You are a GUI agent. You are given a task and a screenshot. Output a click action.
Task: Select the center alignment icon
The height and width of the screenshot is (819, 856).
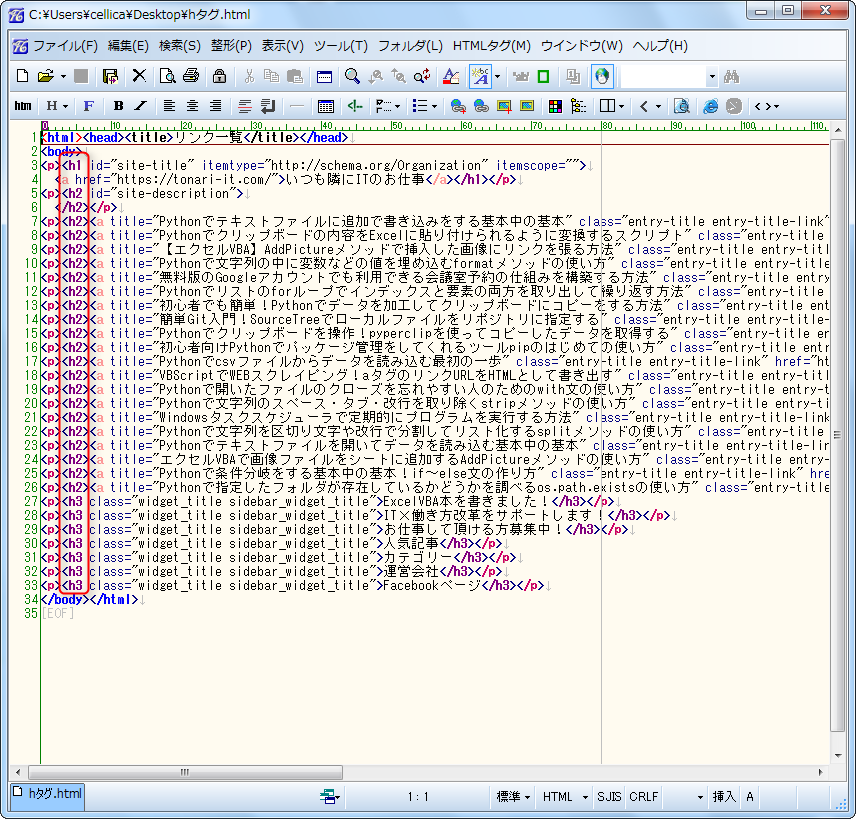[x=192, y=106]
